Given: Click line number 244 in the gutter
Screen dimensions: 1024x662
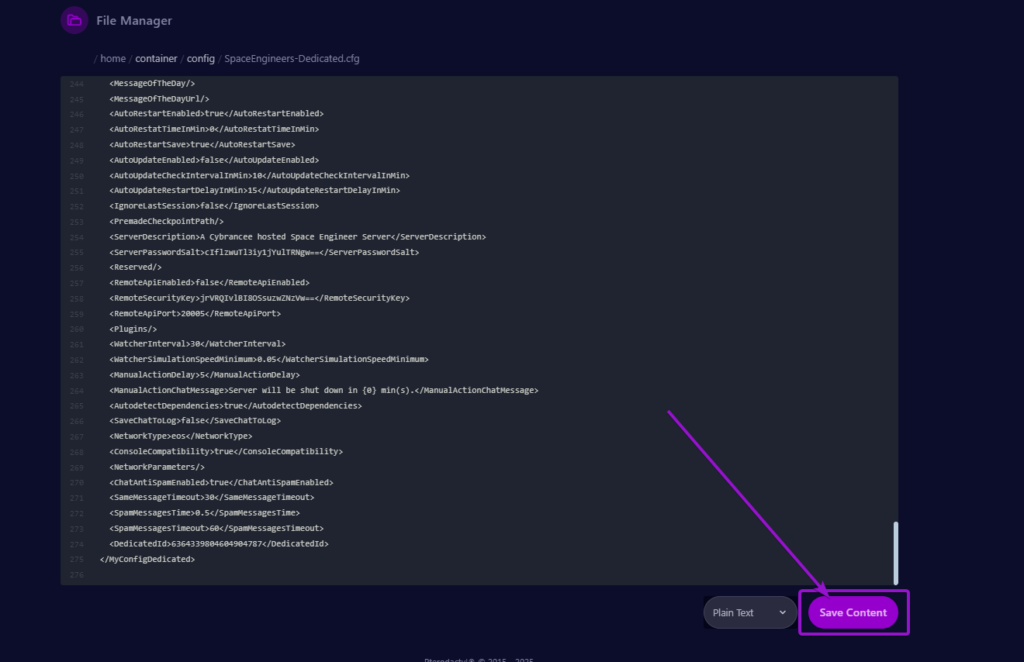Looking at the screenshot, I should (76, 84).
